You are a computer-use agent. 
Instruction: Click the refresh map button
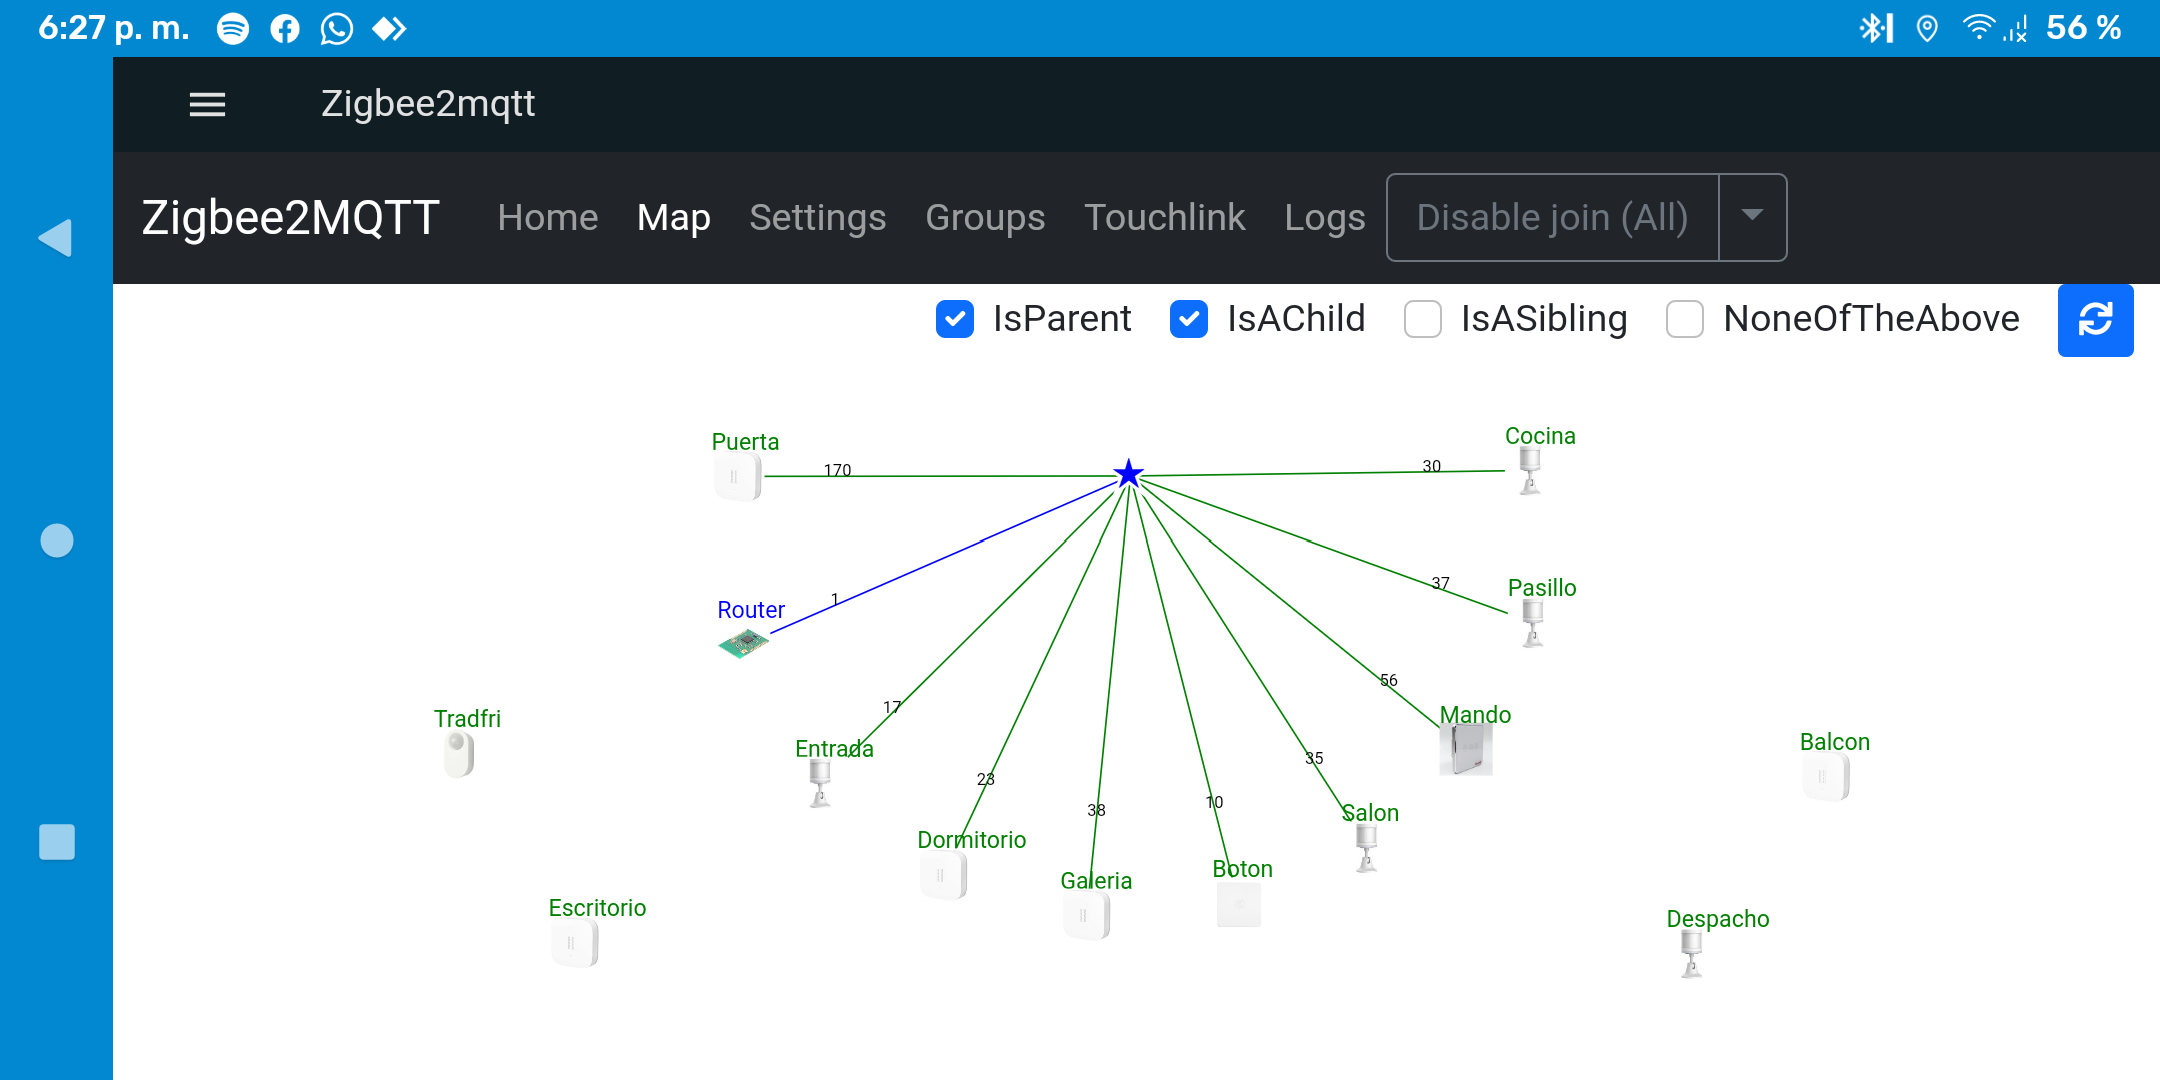(2096, 320)
